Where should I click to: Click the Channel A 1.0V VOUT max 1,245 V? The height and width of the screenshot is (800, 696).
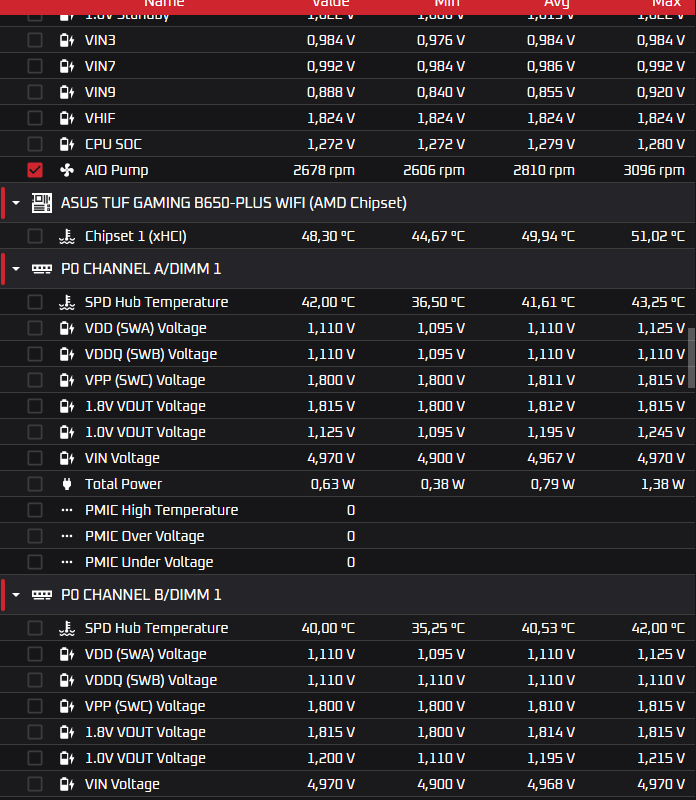[661, 432]
